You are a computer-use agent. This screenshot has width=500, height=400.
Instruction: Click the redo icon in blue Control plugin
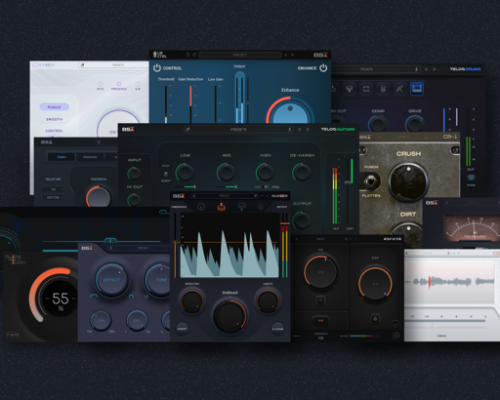(195, 55)
